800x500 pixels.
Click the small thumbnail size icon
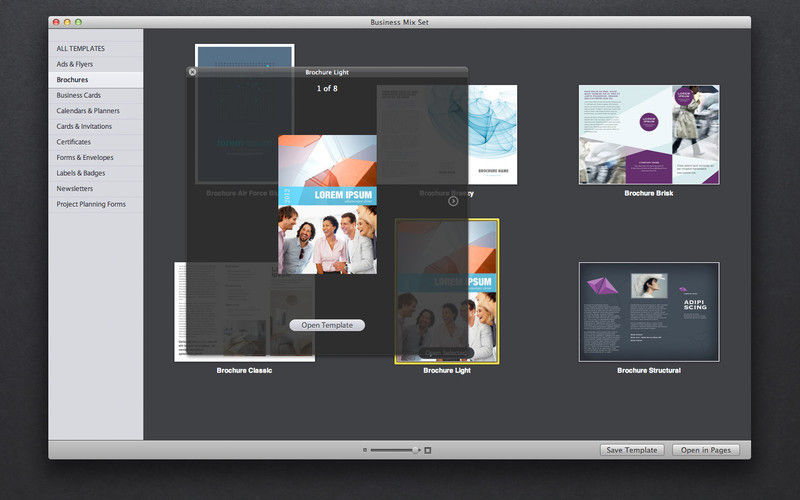365,450
